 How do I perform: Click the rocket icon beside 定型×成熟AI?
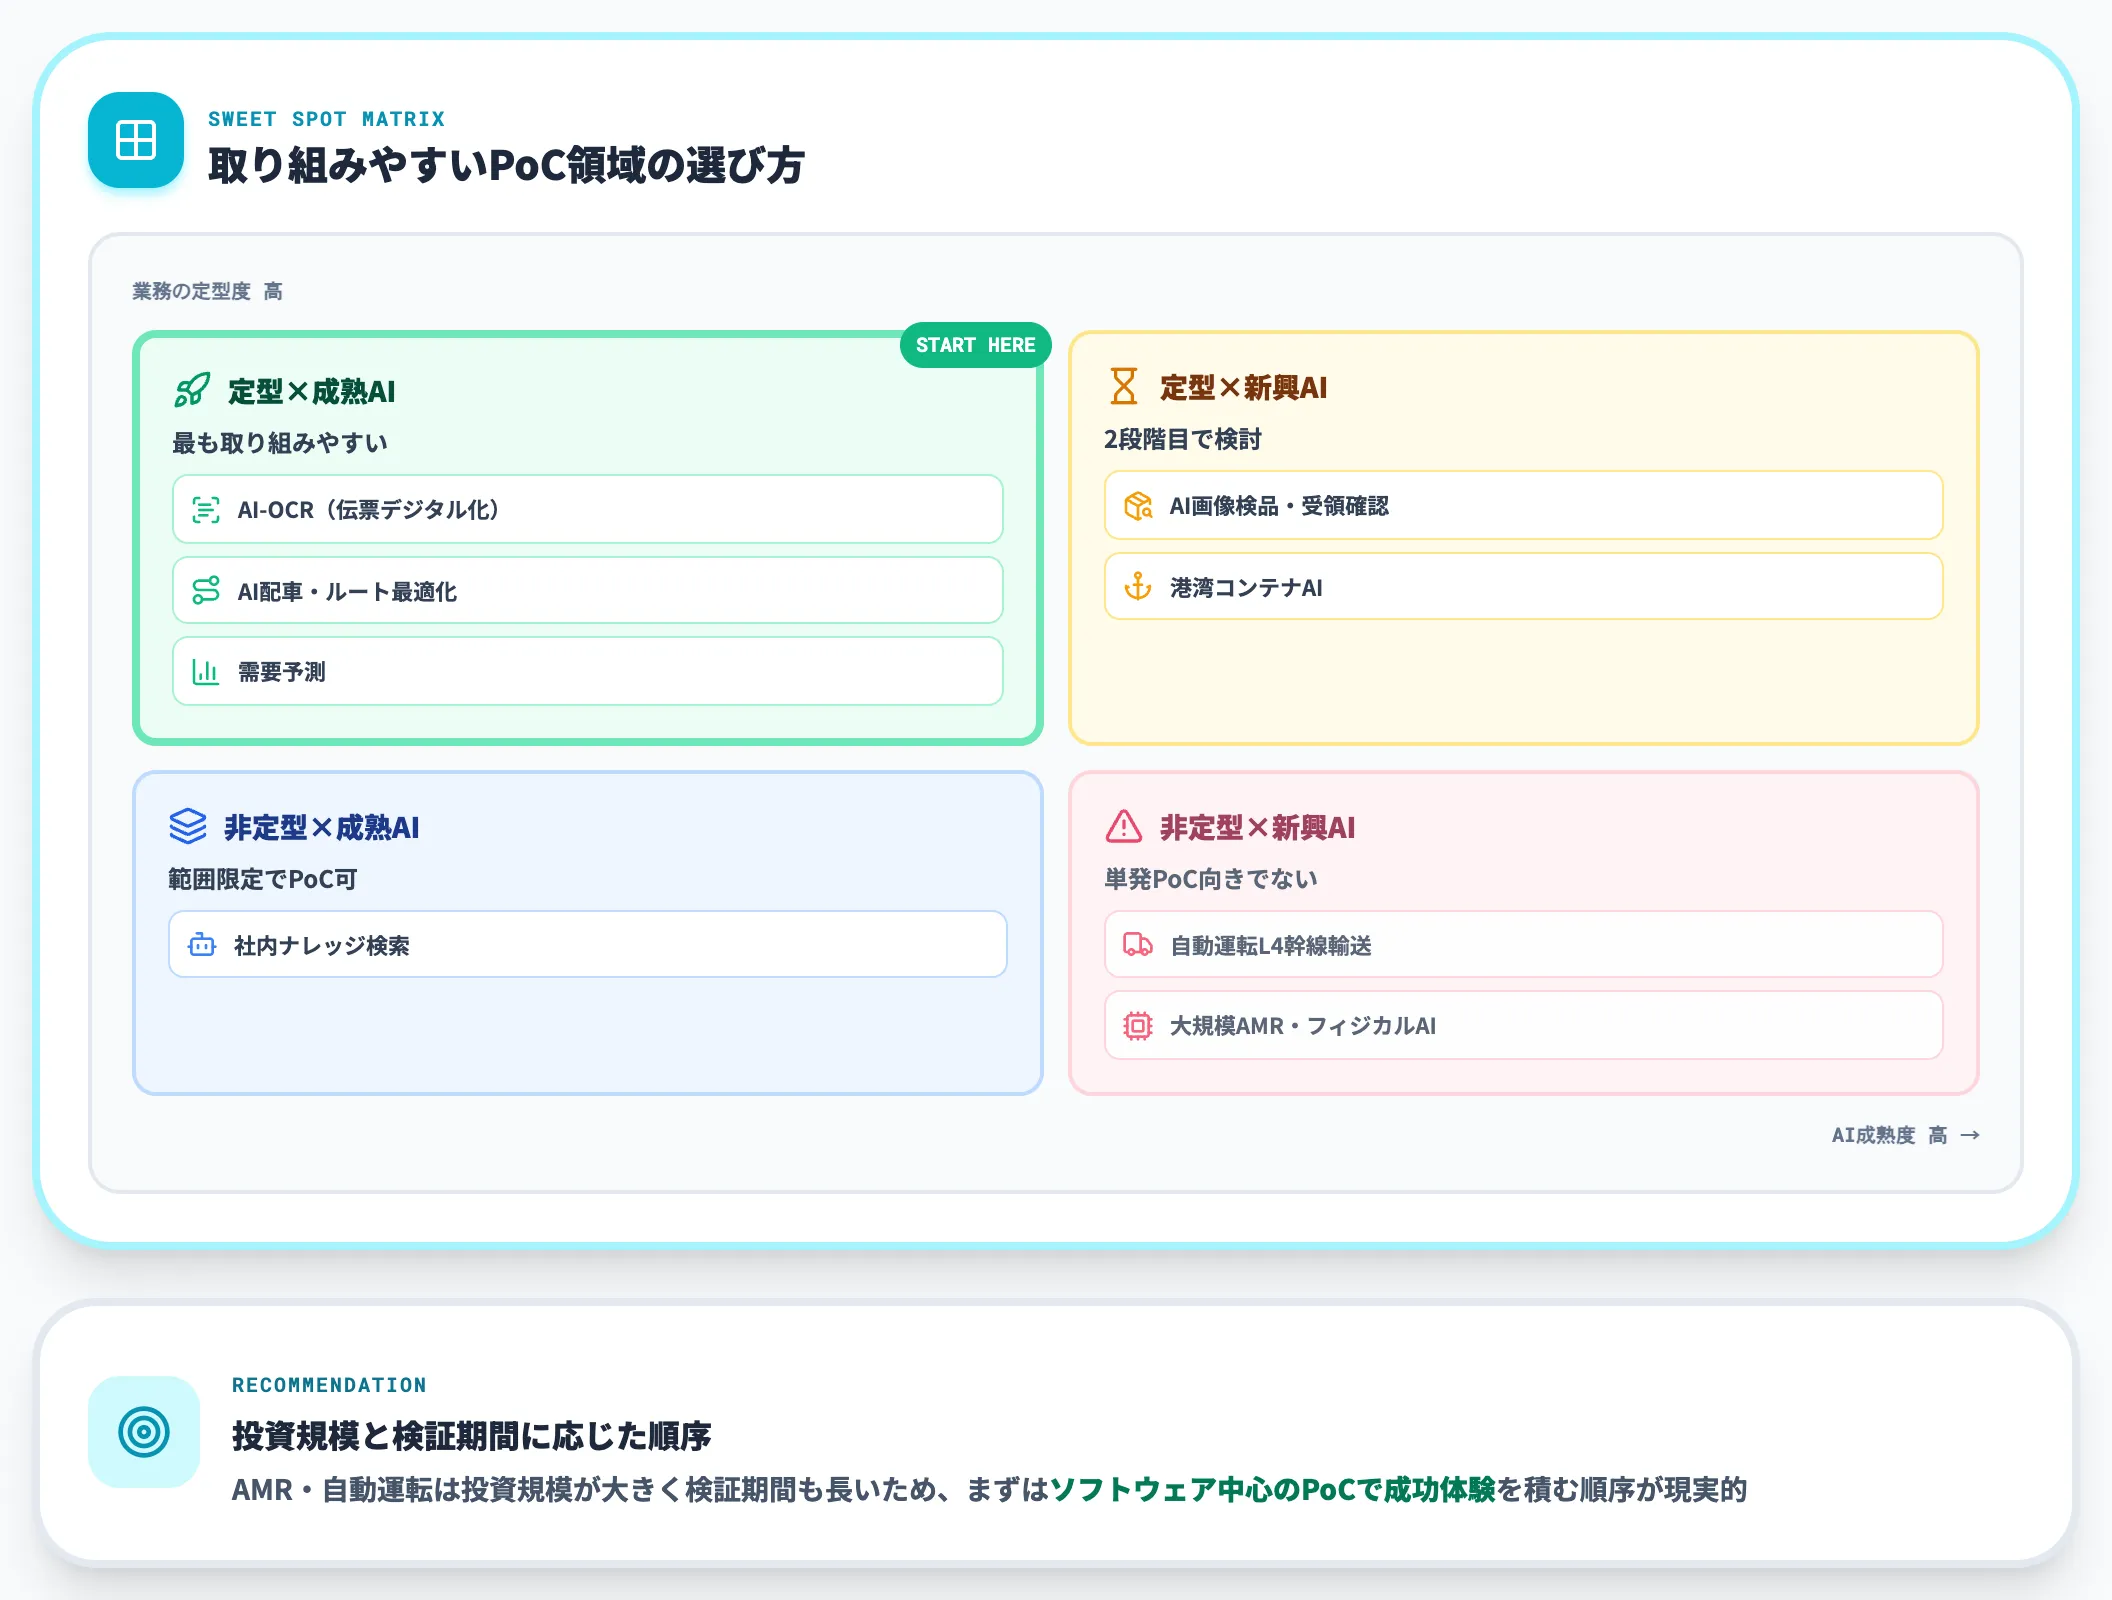click(x=192, y=390)
